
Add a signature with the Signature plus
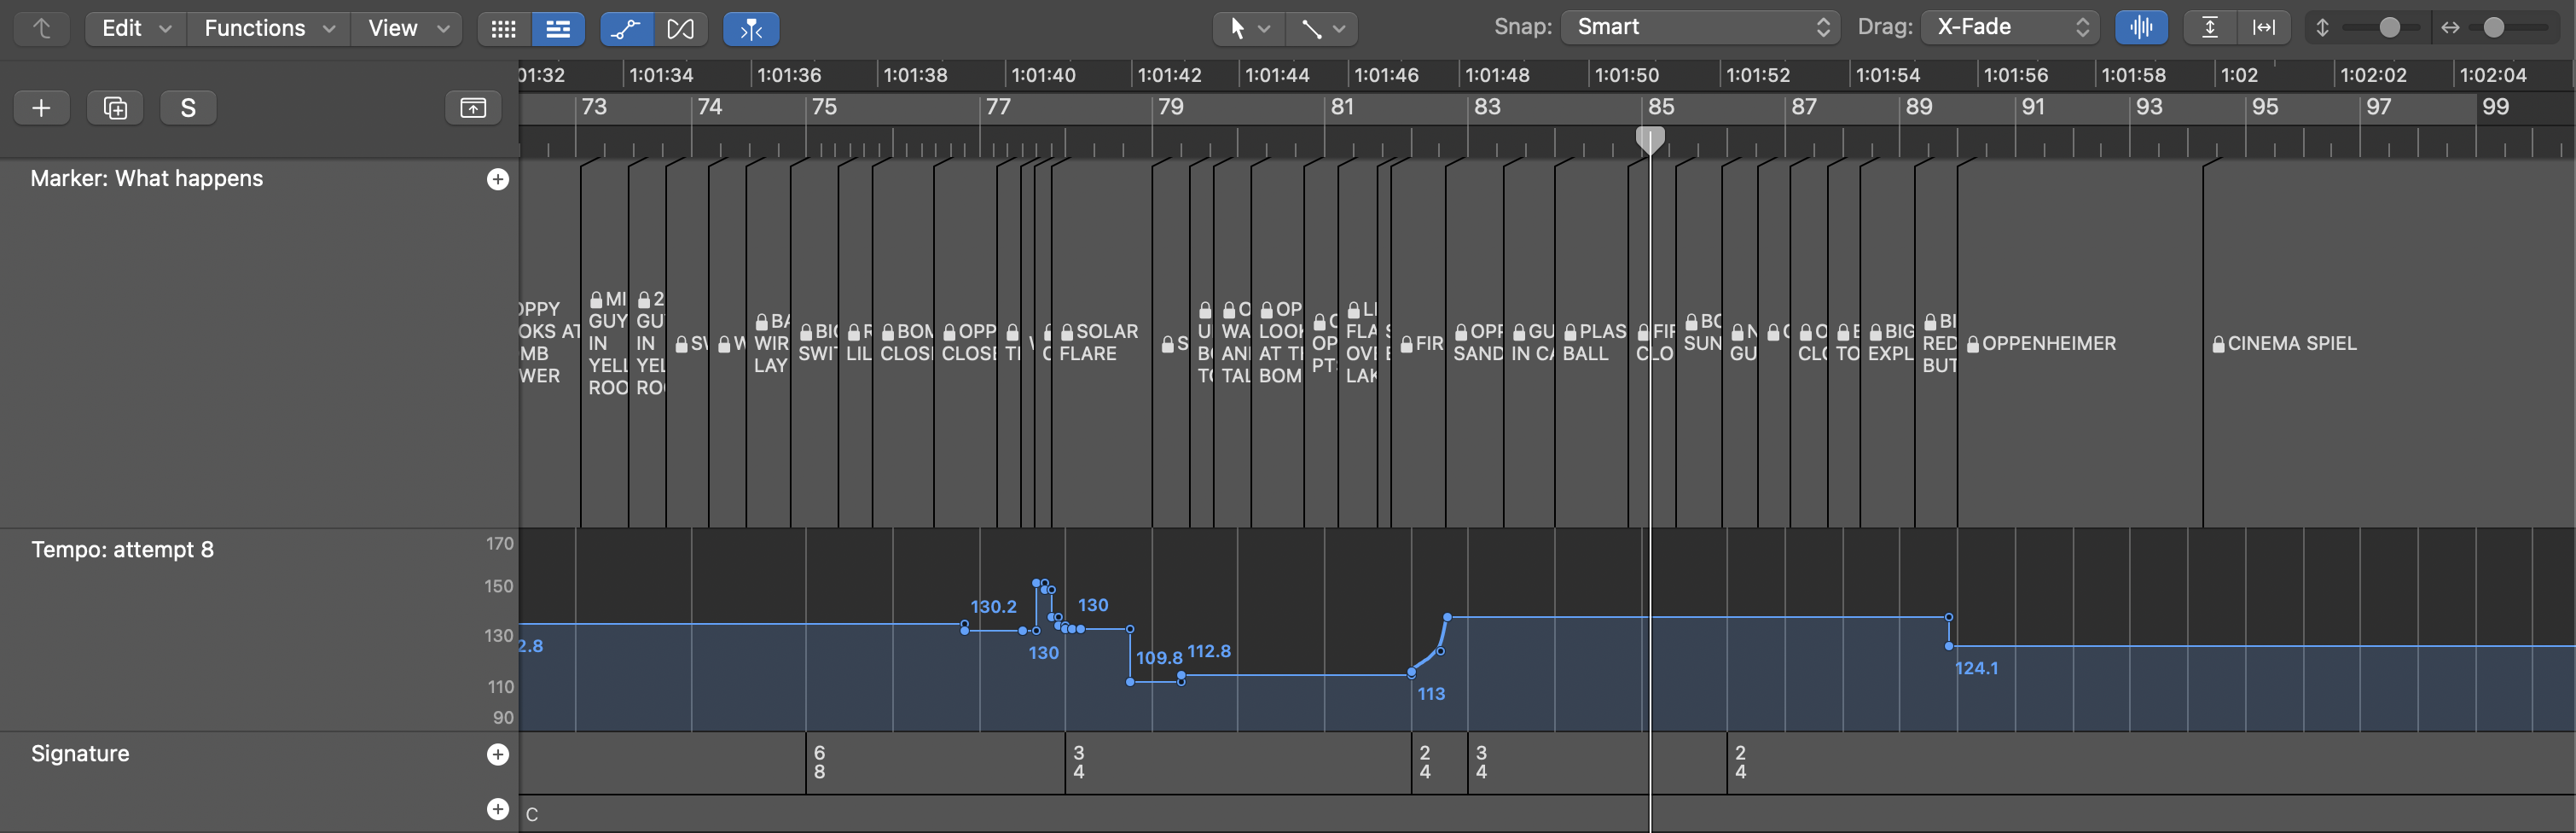coord(497,754)
